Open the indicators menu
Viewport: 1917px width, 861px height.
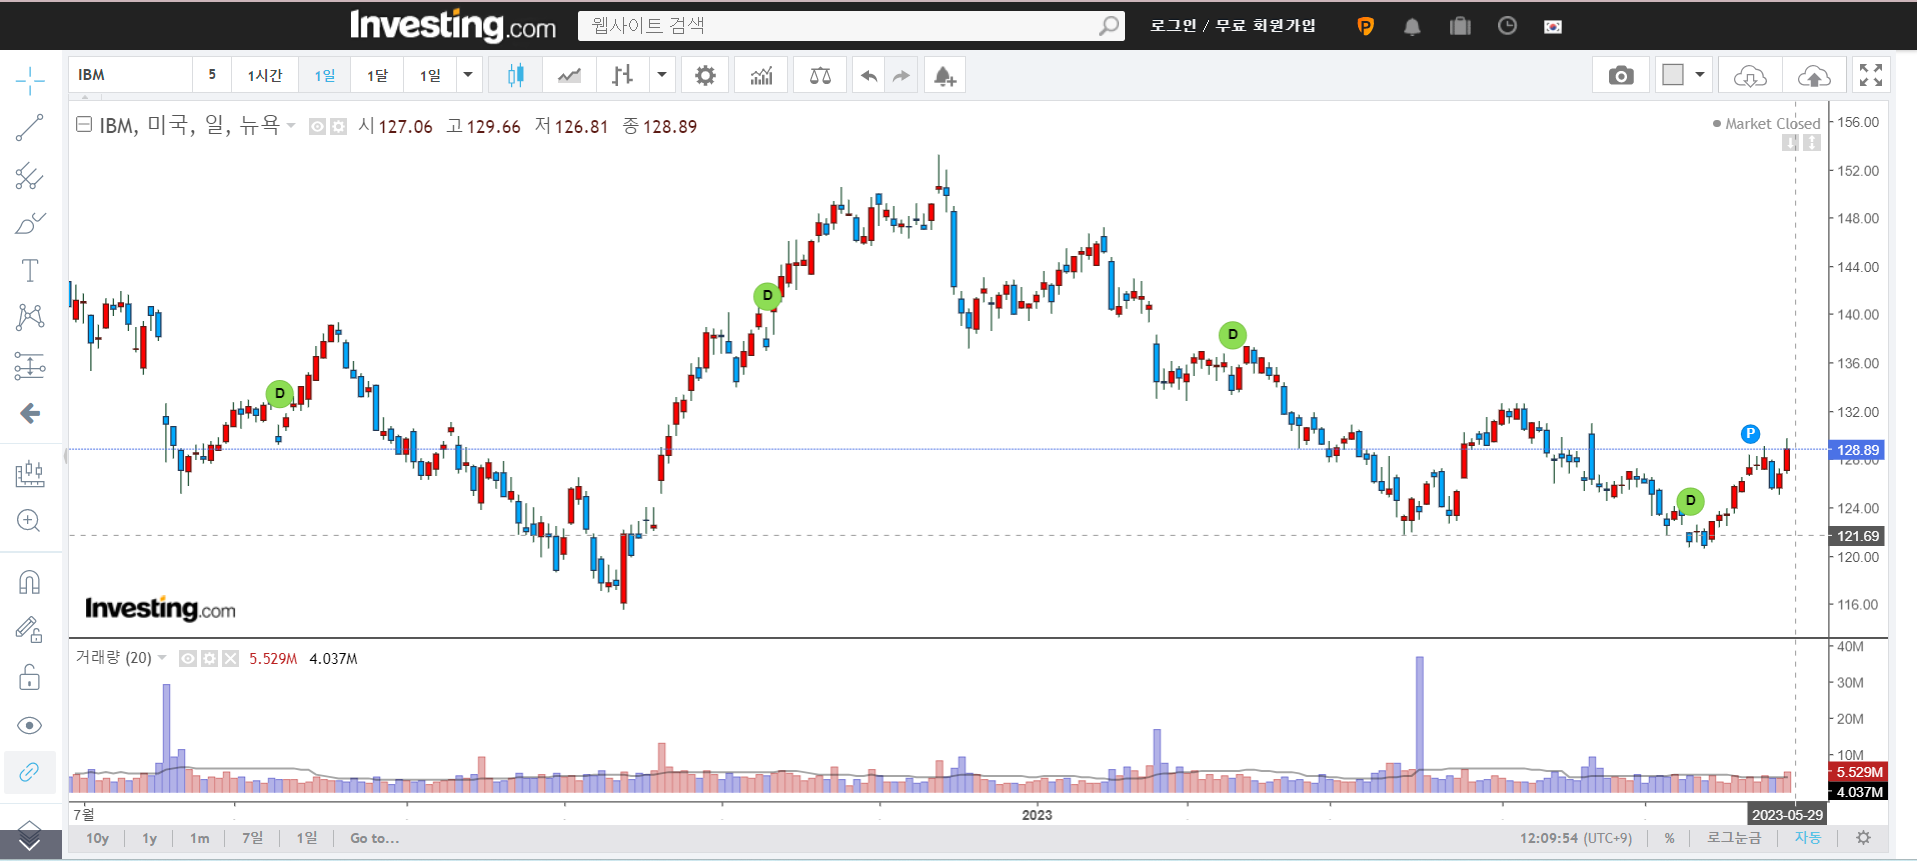click(762, 75)
